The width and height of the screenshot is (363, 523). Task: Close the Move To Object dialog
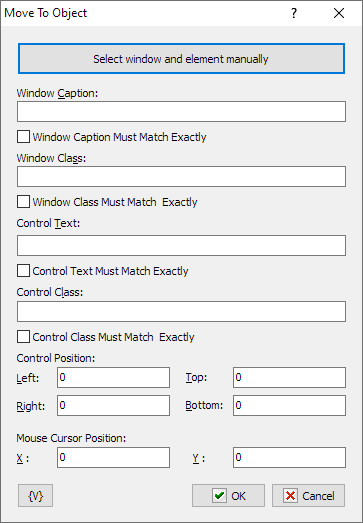(339, 13)
